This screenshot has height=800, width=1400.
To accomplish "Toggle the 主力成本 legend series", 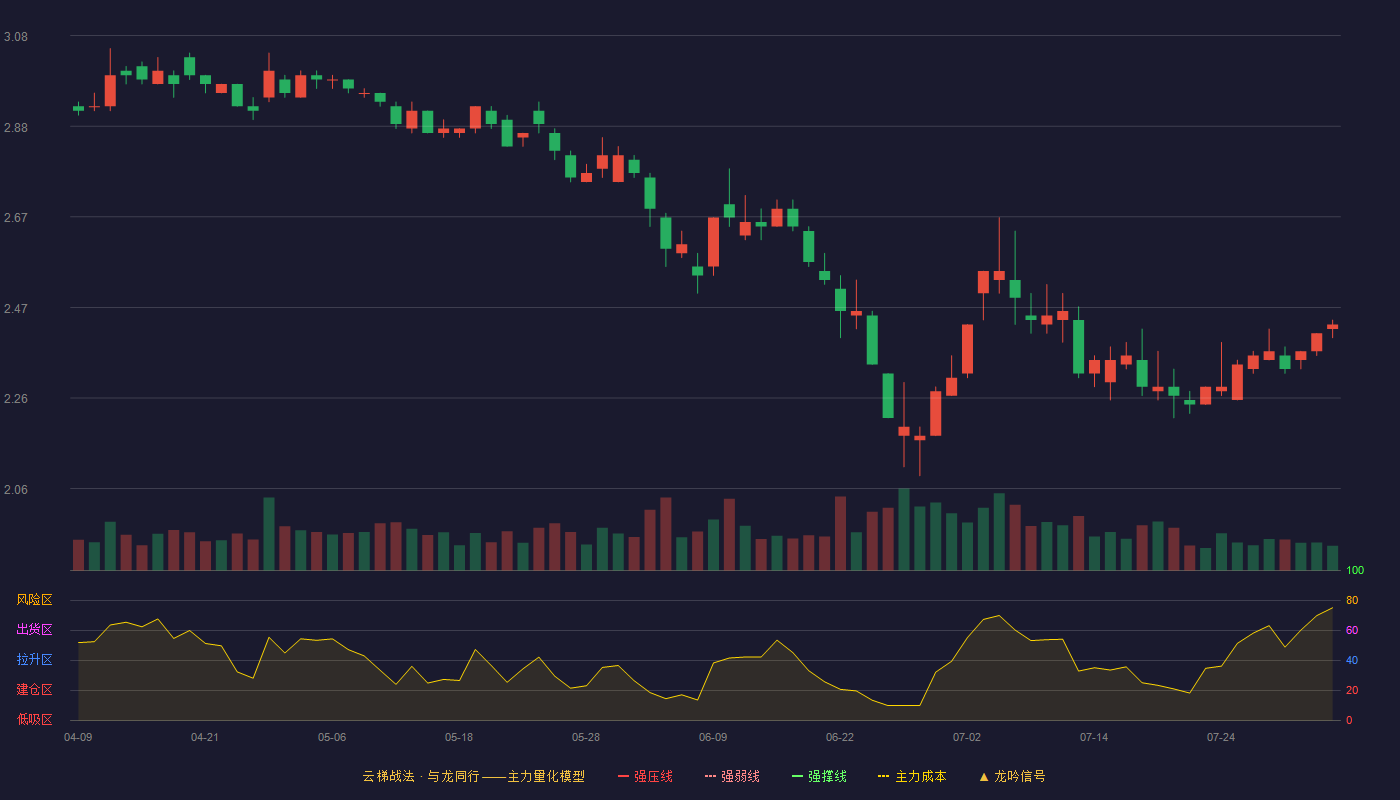I will pos(912,776).
